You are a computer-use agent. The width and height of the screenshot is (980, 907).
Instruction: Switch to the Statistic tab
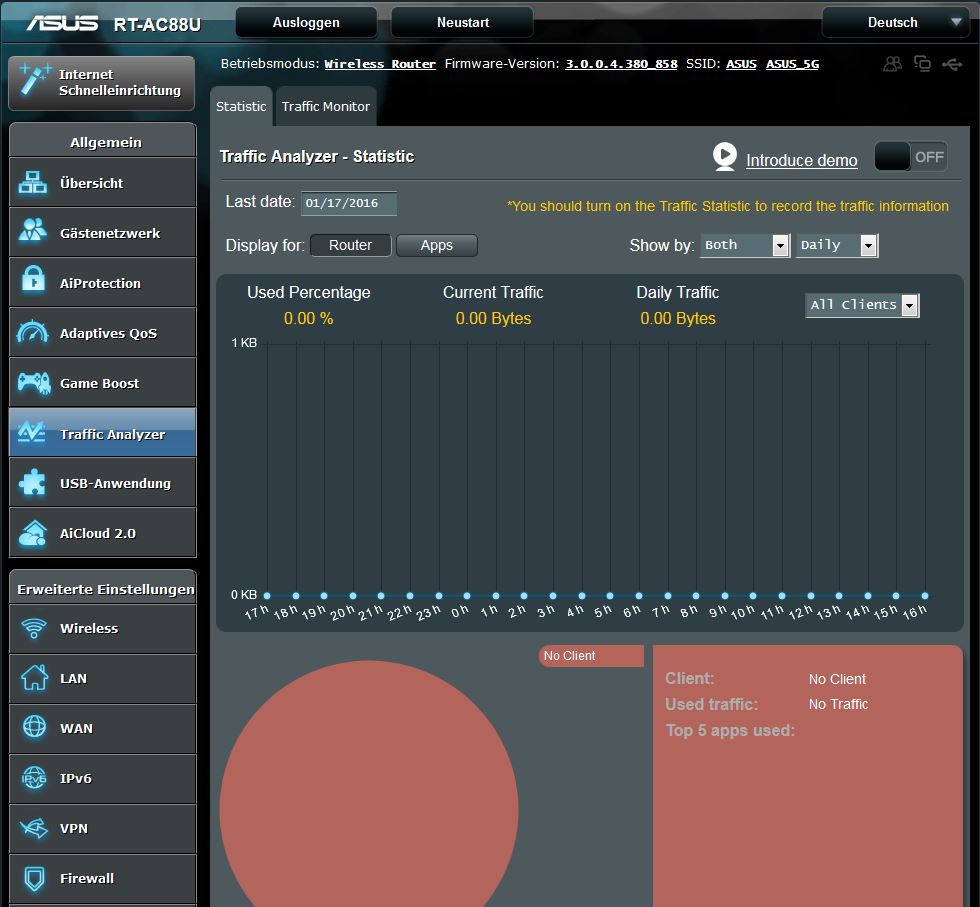241,106
